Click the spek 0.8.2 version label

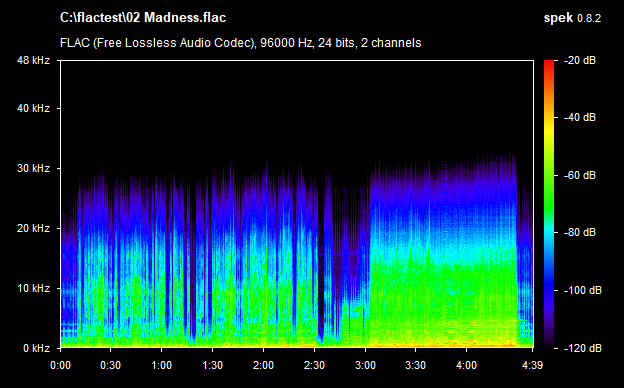pyautogui.click(x=572, y=18)
